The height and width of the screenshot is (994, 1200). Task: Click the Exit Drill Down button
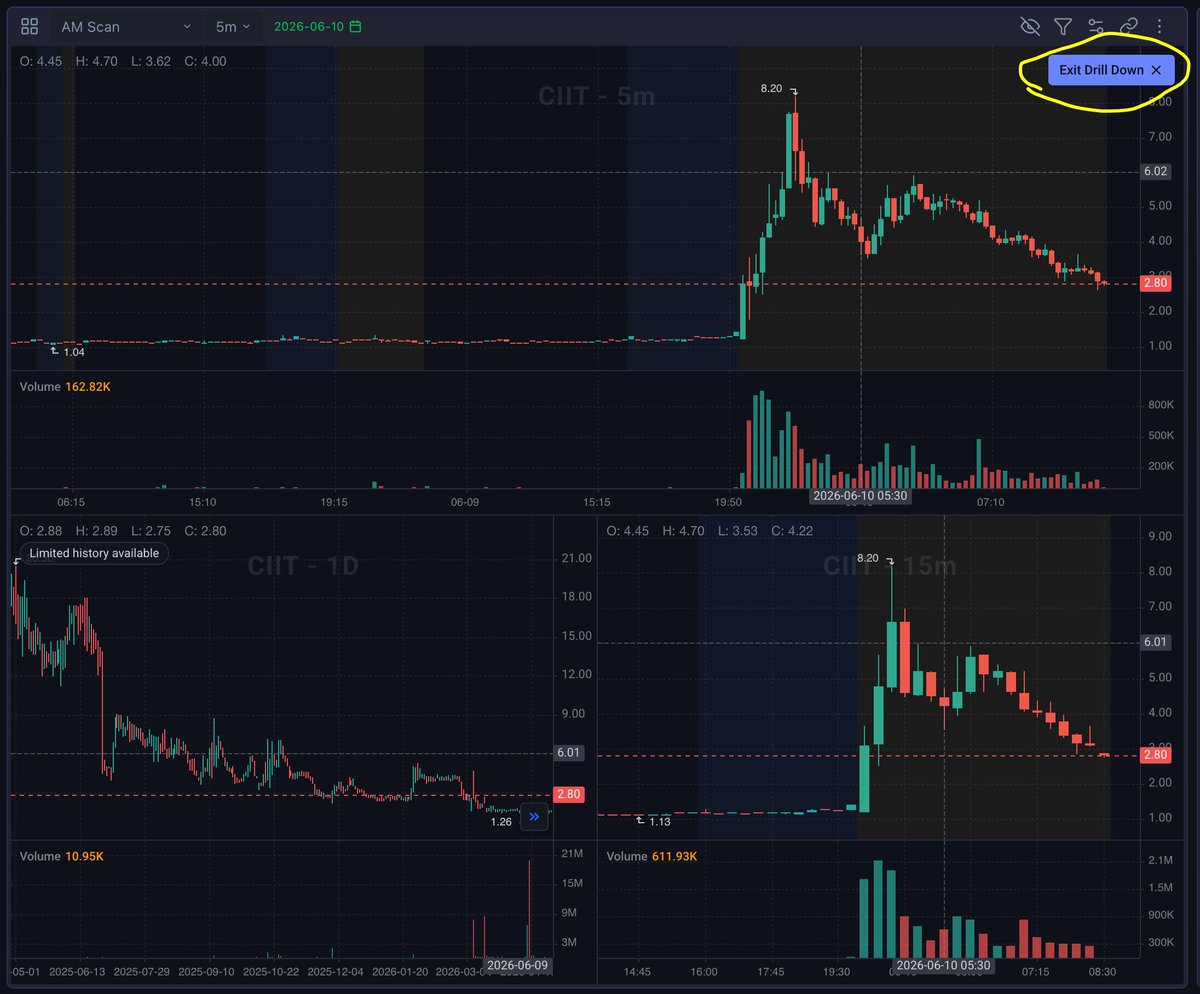pyautogui.click(x=1111, y=70)
